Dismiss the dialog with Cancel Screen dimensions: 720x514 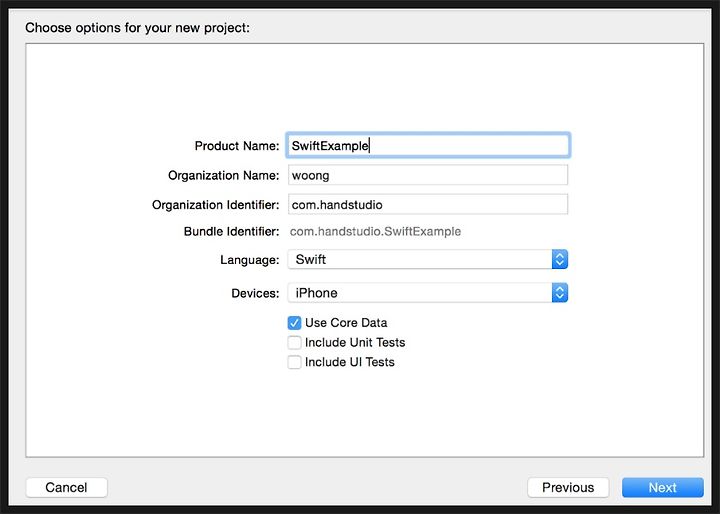tap(67, 487)
